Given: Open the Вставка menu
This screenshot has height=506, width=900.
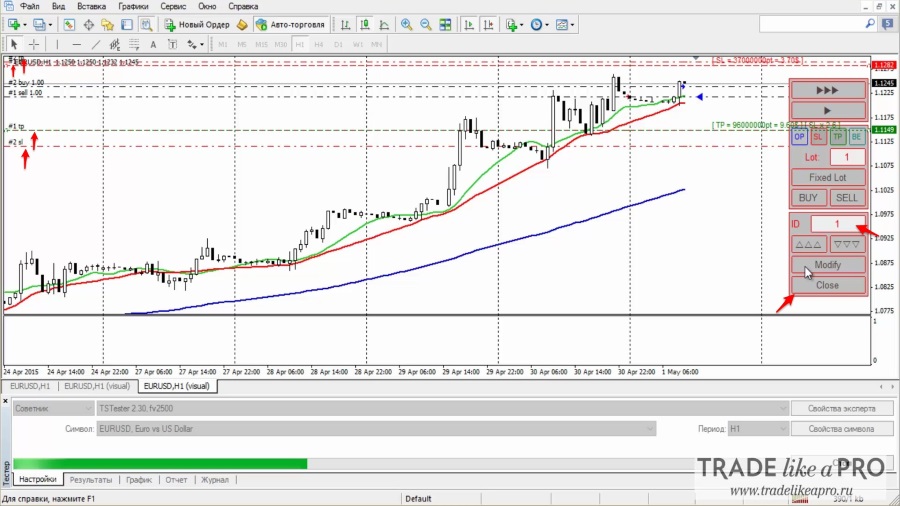Looking at the screenshot, I should coord(91,6).
